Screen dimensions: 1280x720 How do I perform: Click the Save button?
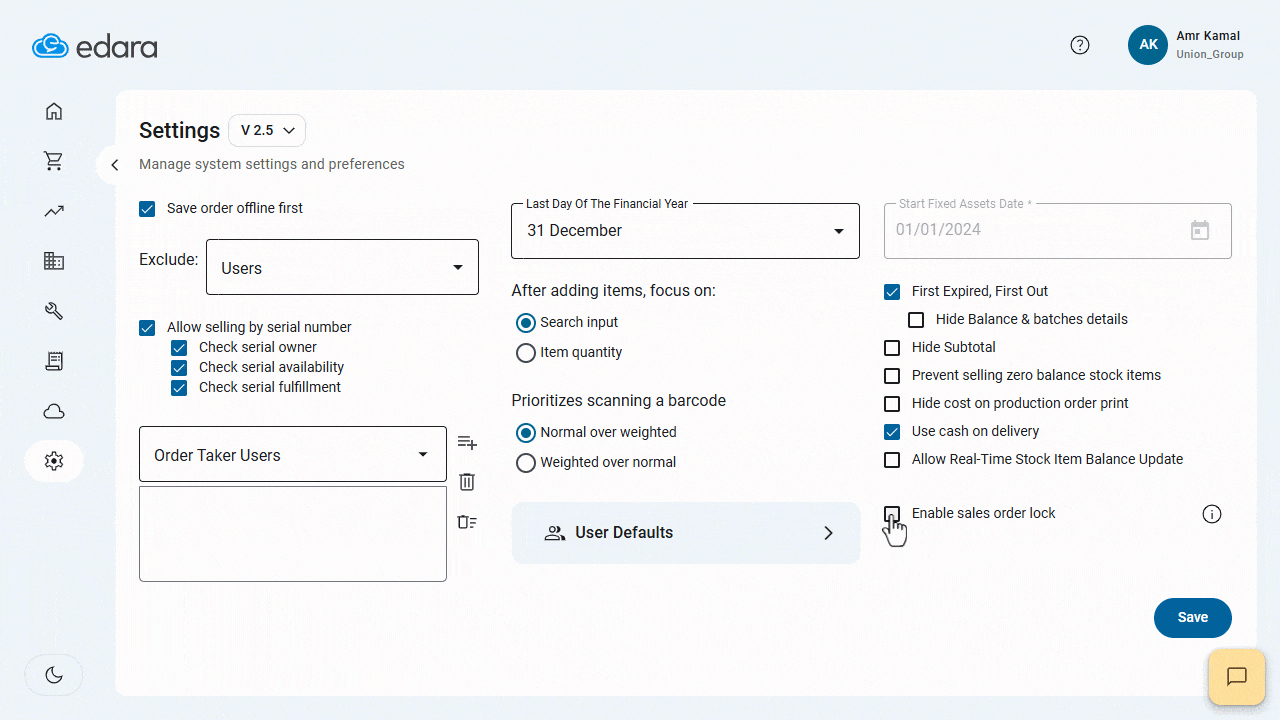(x=1192, y=618)
